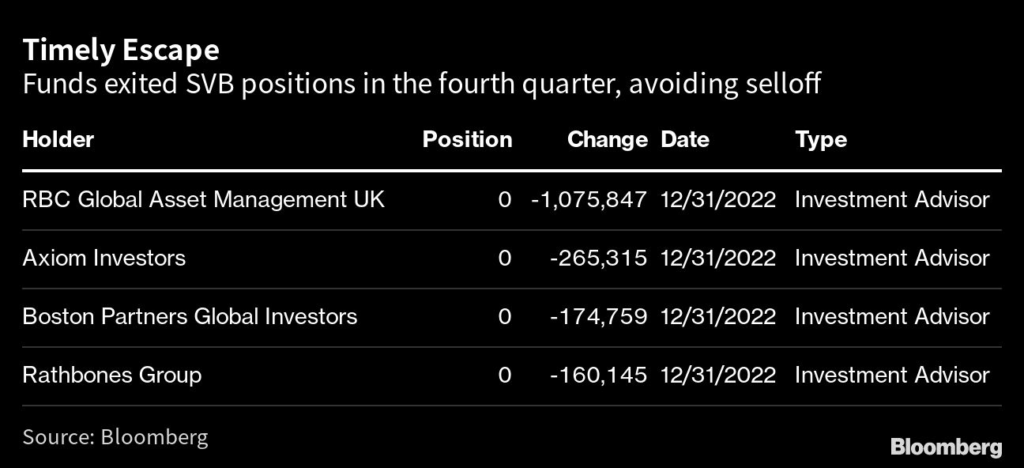The height and width of the screenshot is (468, 1024).
Task: Click the -265,315 change value
Action: tap(599, 258)
